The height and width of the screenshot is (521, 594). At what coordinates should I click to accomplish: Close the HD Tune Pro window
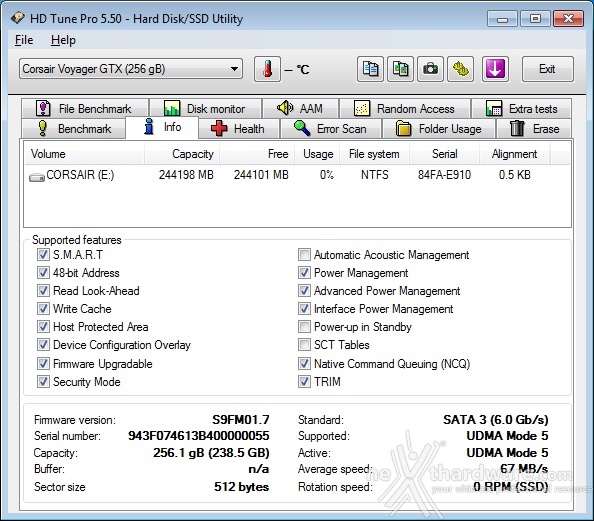coord(568,19)
